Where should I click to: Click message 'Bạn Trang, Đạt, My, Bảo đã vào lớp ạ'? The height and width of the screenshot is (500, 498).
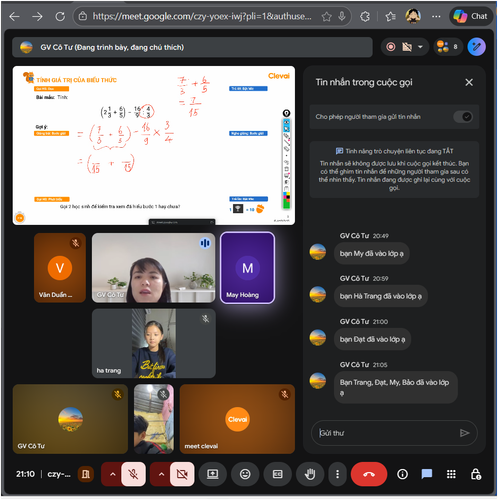[396, 387]
